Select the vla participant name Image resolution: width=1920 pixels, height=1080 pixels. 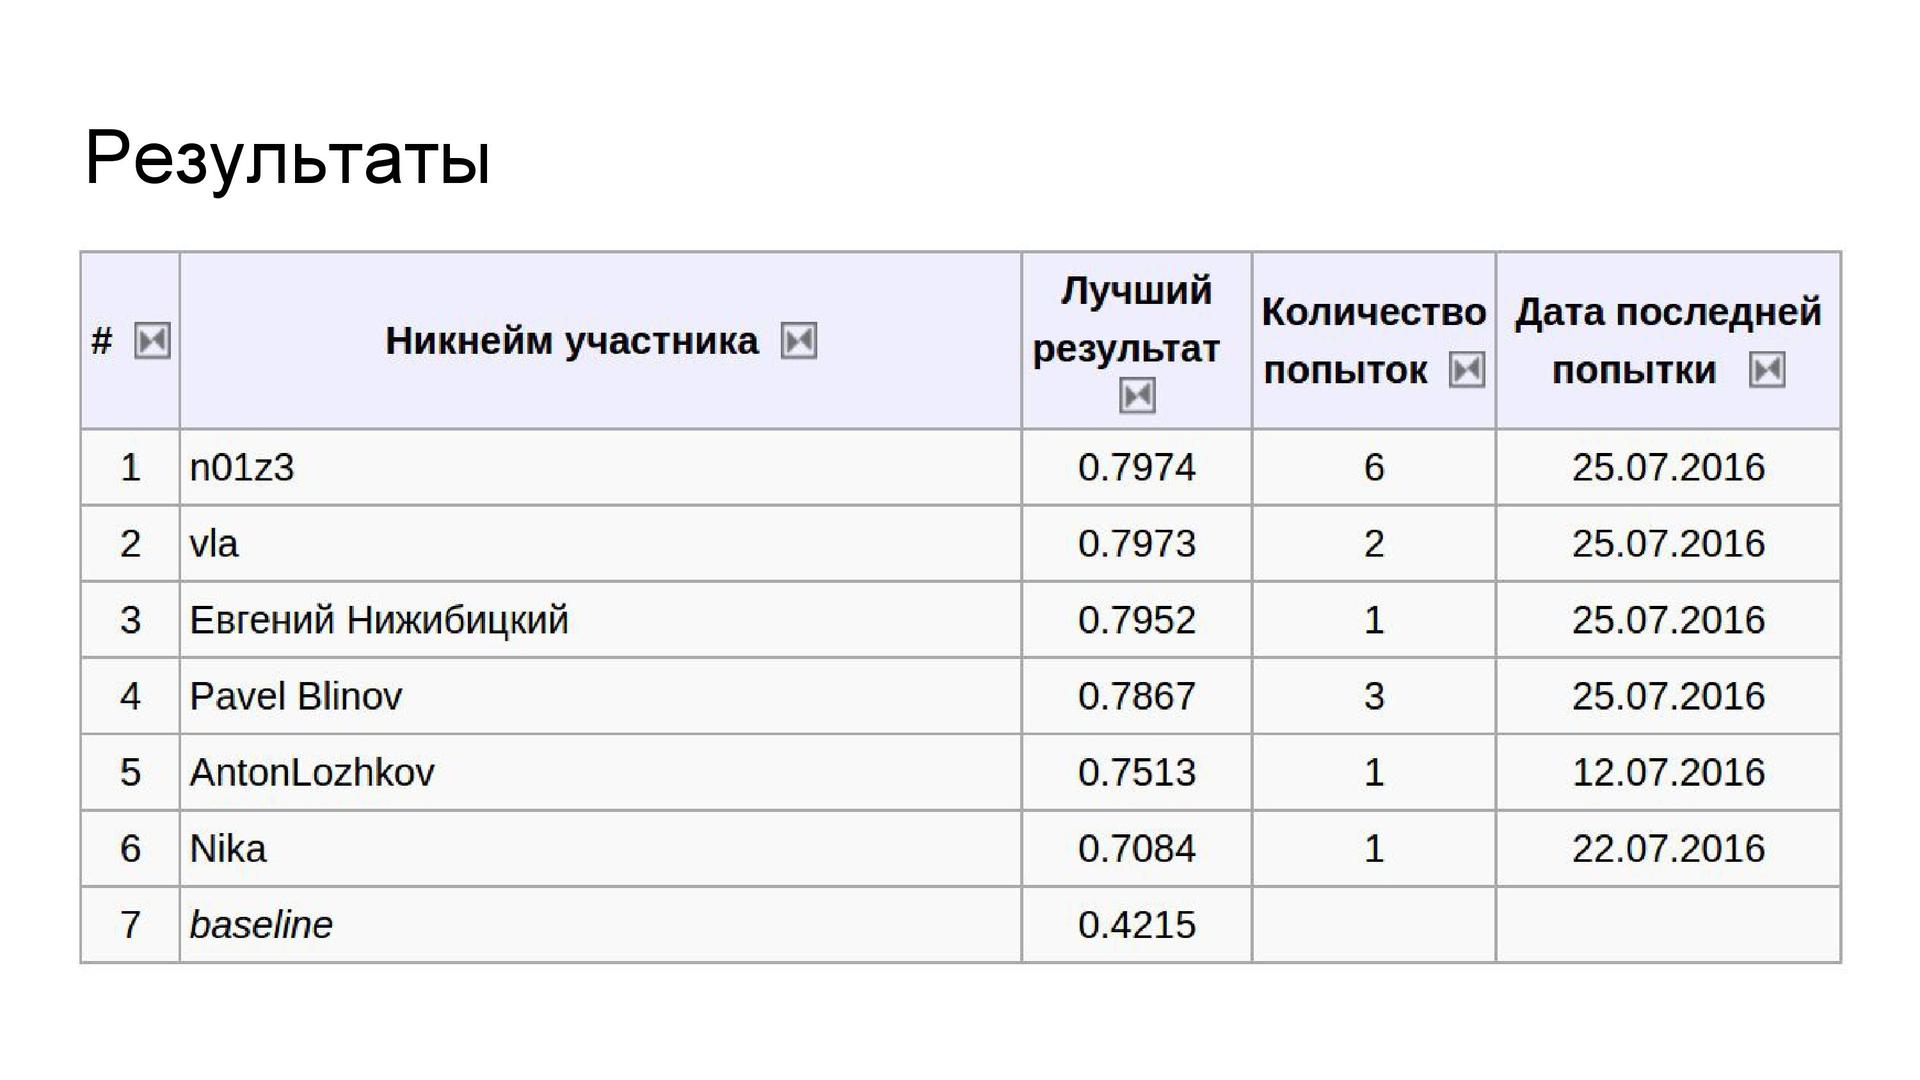tap(214, 544)
